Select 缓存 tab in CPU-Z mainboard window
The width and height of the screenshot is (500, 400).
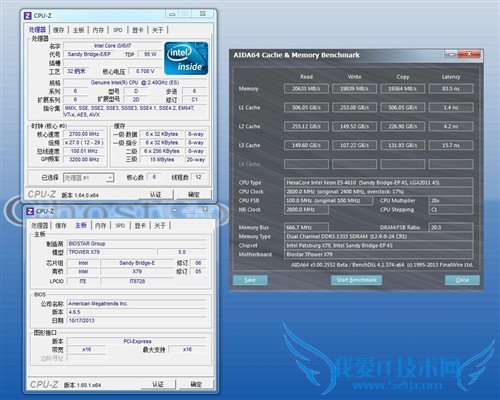click(x=61, y=226)
